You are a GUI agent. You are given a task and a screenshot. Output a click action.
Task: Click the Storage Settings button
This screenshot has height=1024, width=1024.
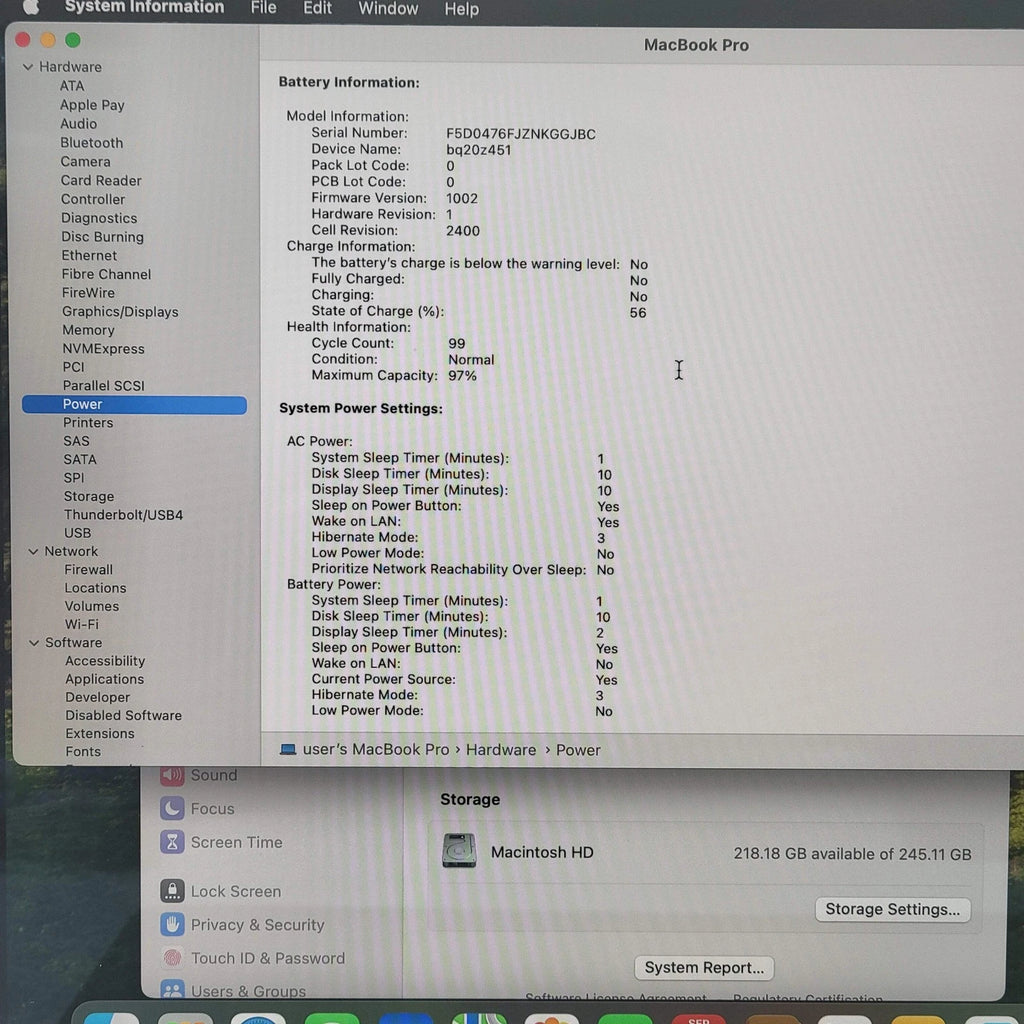[x=892, y=909]
